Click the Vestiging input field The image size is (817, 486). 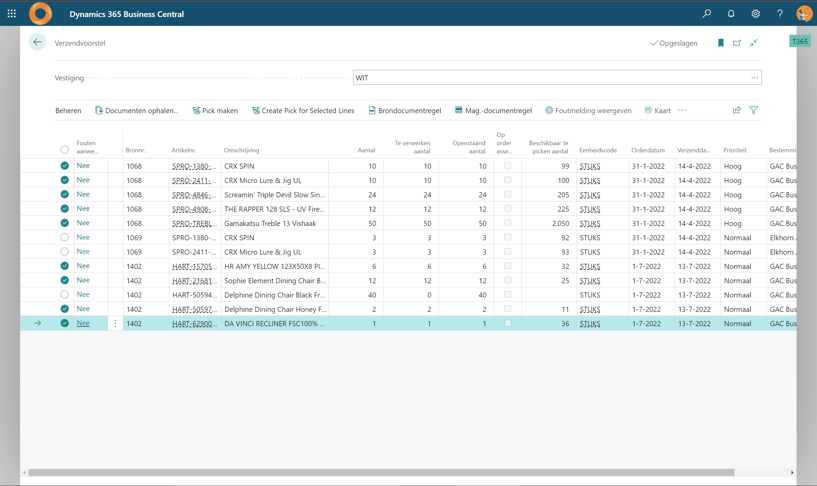click(557, 78)
